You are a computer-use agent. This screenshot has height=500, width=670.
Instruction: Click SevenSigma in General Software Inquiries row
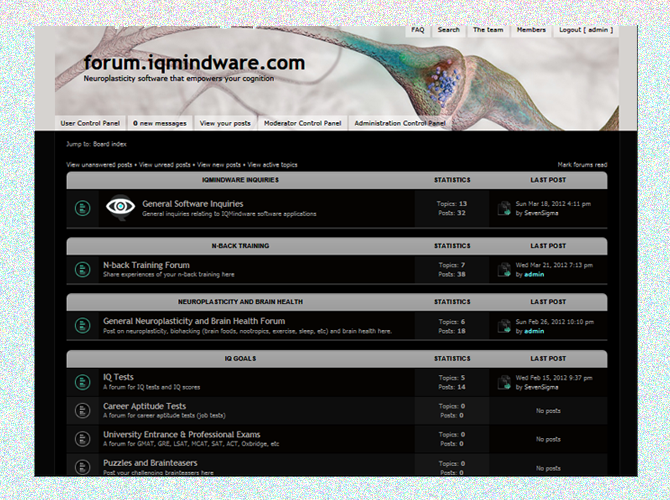click(541, 213)
